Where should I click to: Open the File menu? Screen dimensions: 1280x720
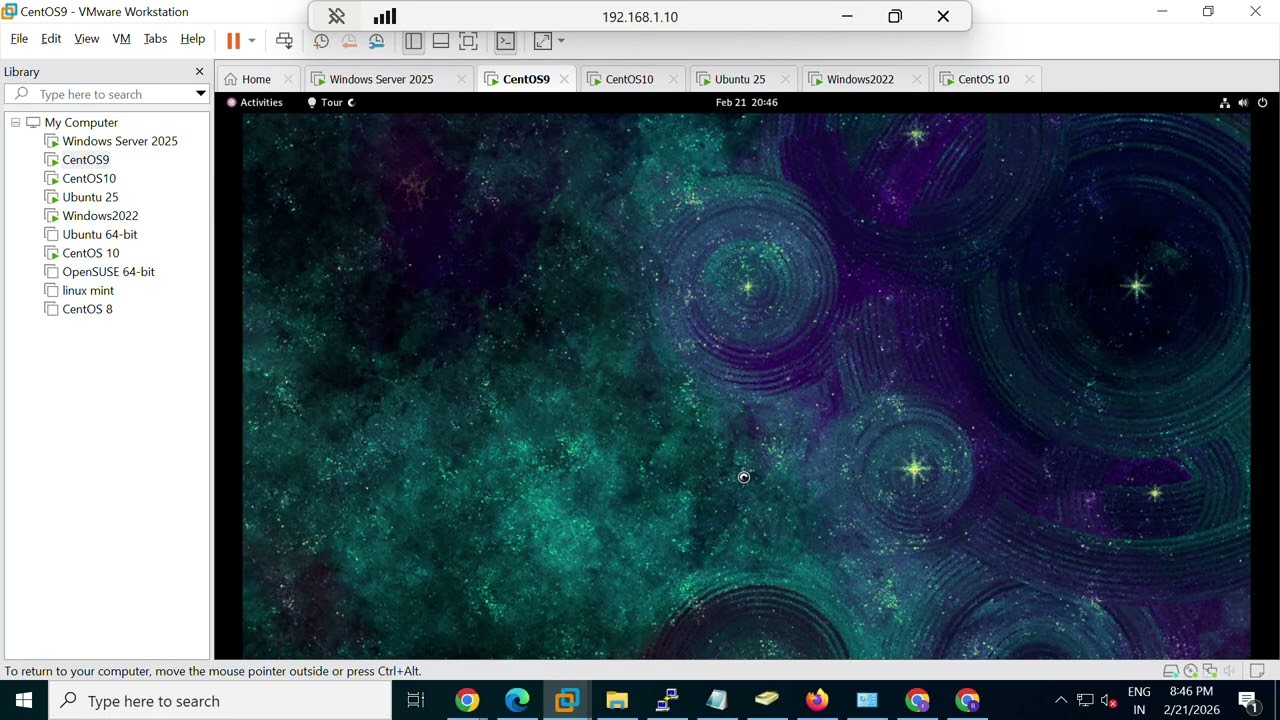pos(19,39)
